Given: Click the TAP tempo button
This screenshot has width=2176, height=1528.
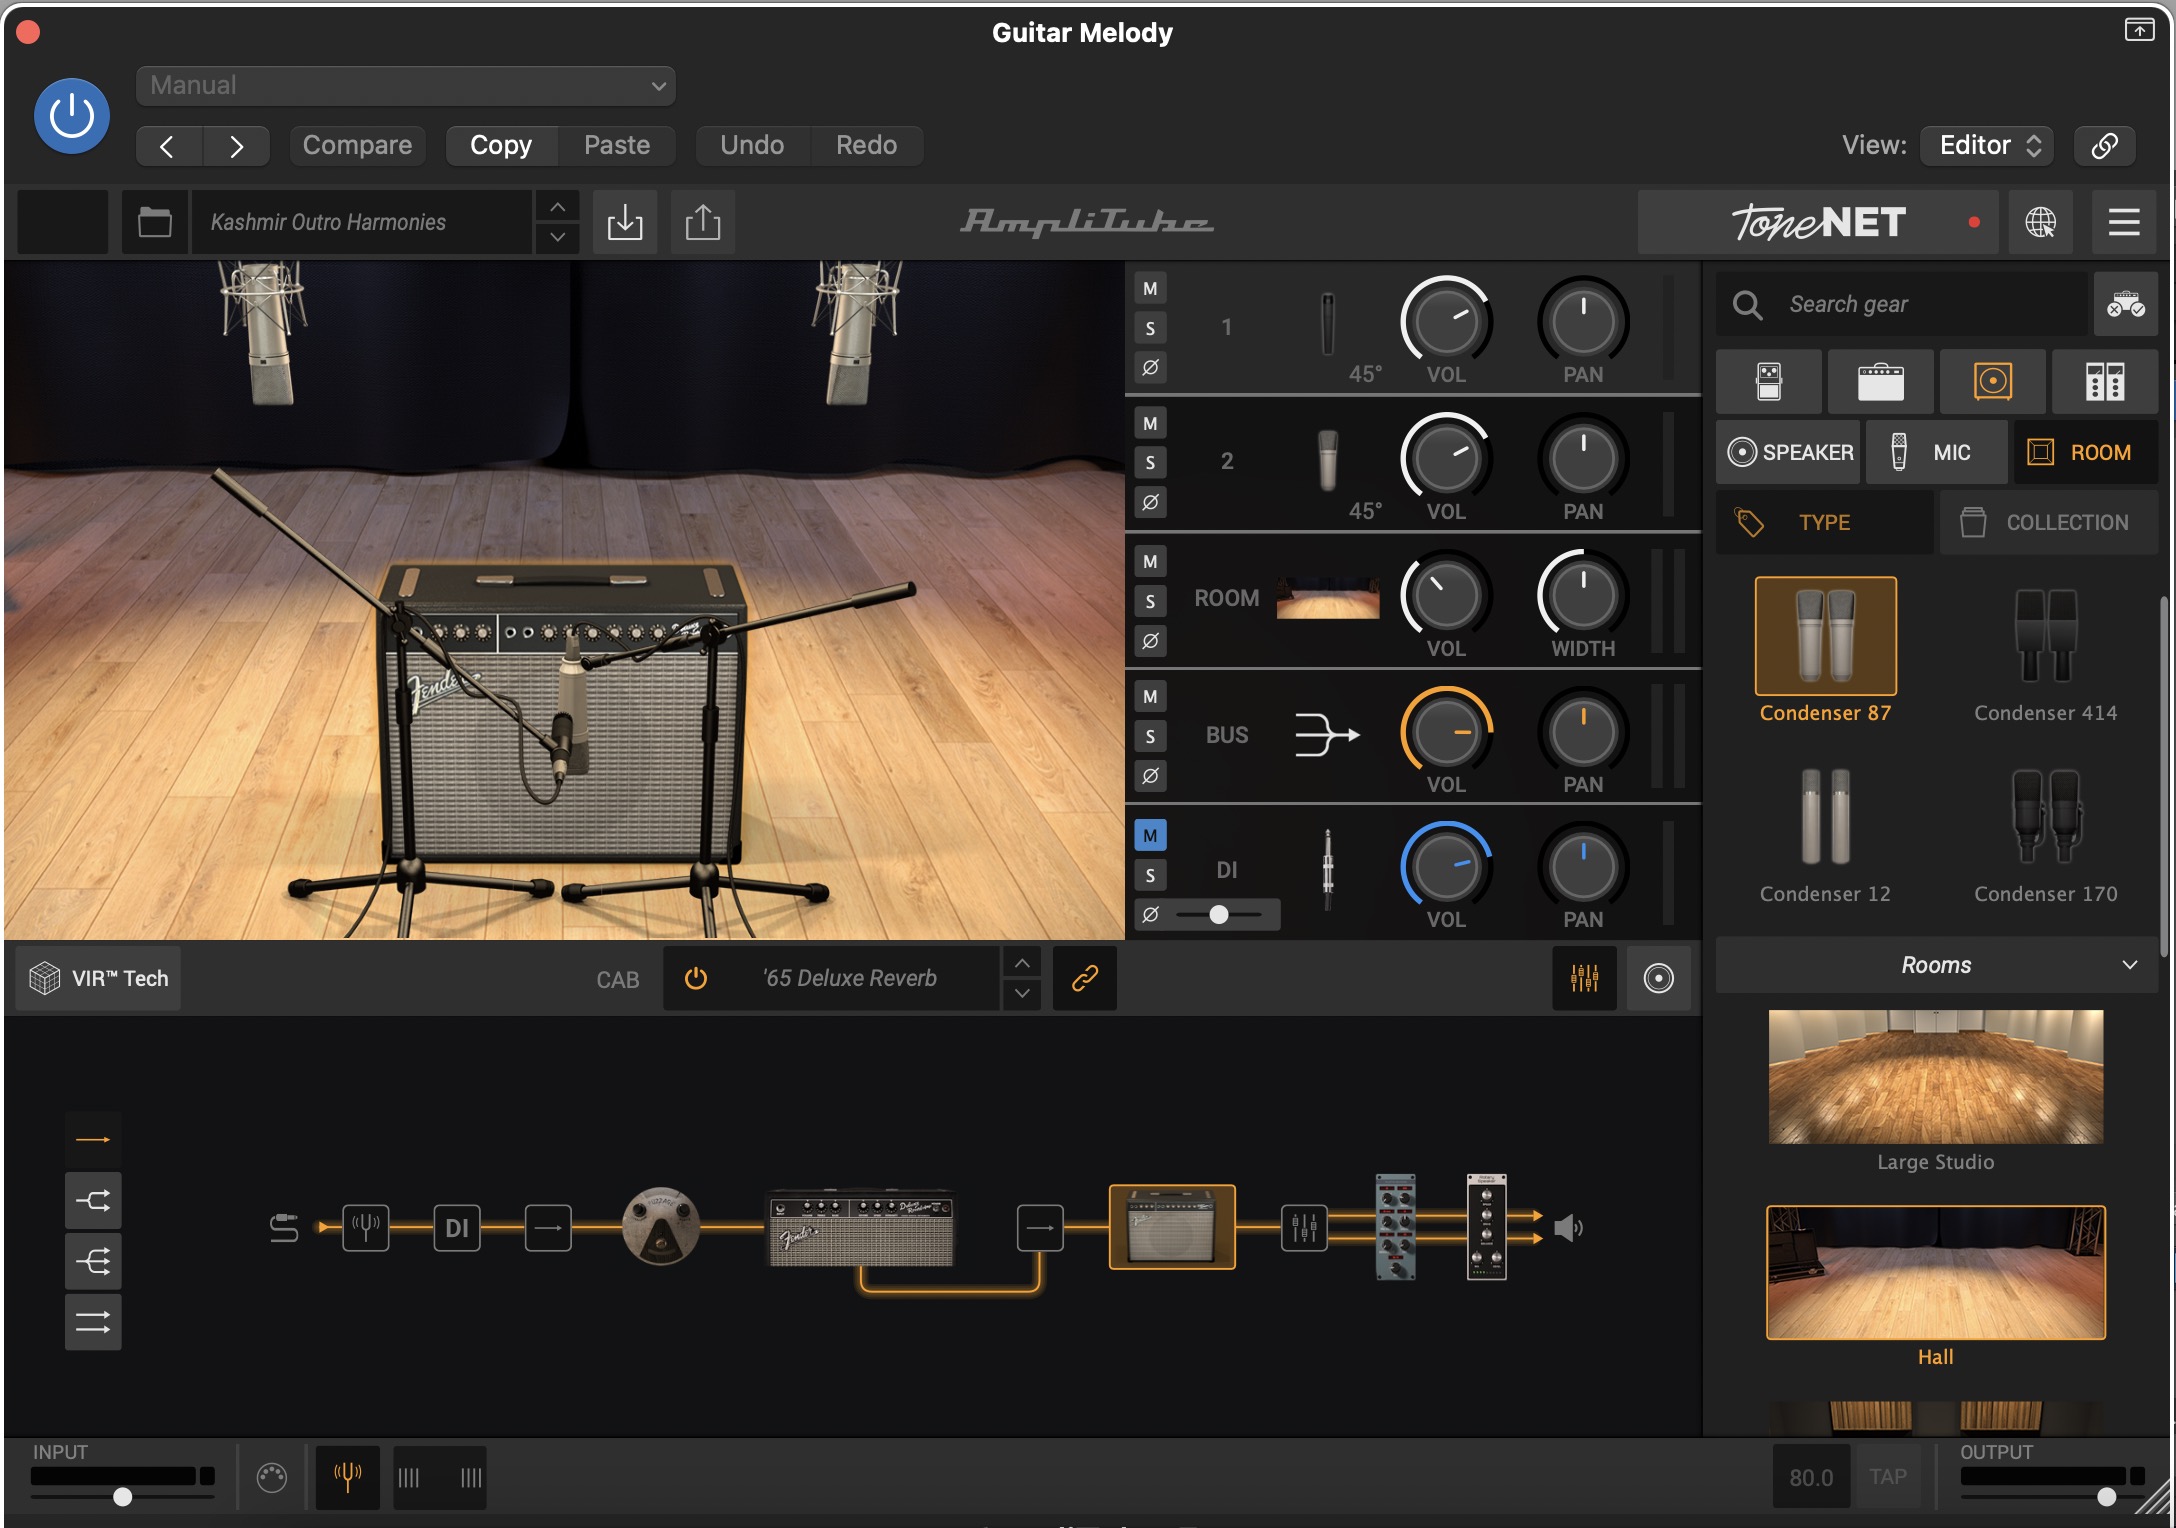Looking at the screenshot, I should 1888,1476.
